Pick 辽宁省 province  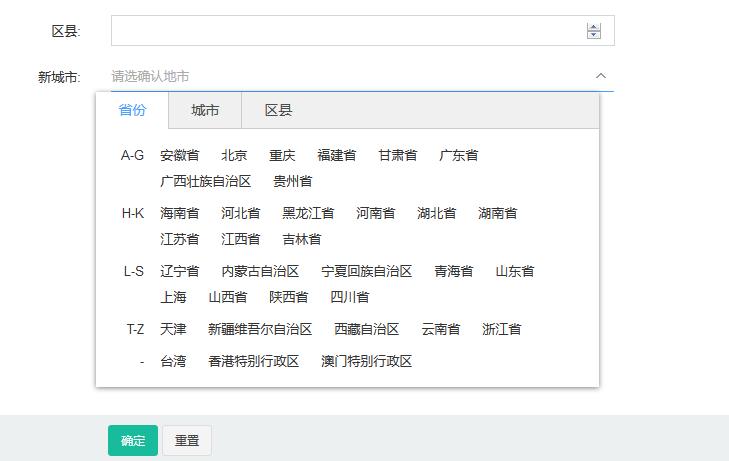tap(179, 271)
